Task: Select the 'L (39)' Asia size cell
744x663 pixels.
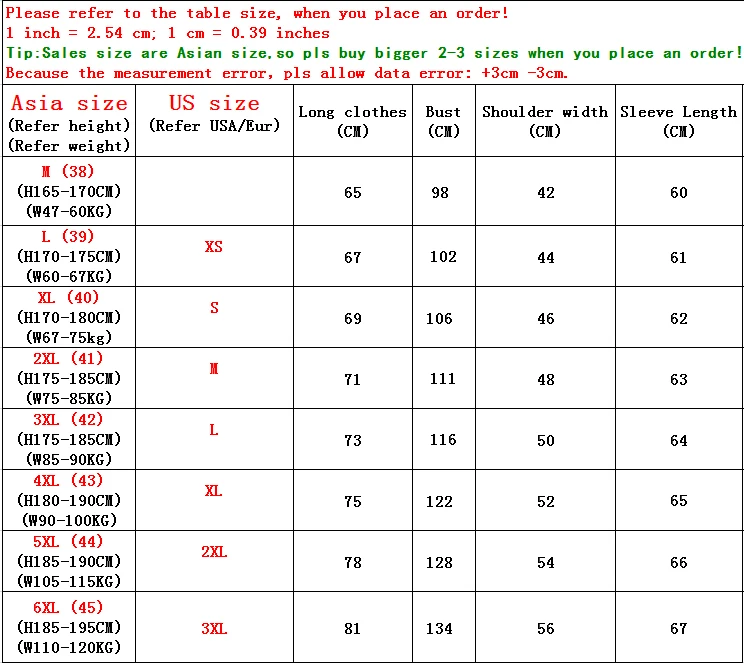Action: [x=69, y=256]
